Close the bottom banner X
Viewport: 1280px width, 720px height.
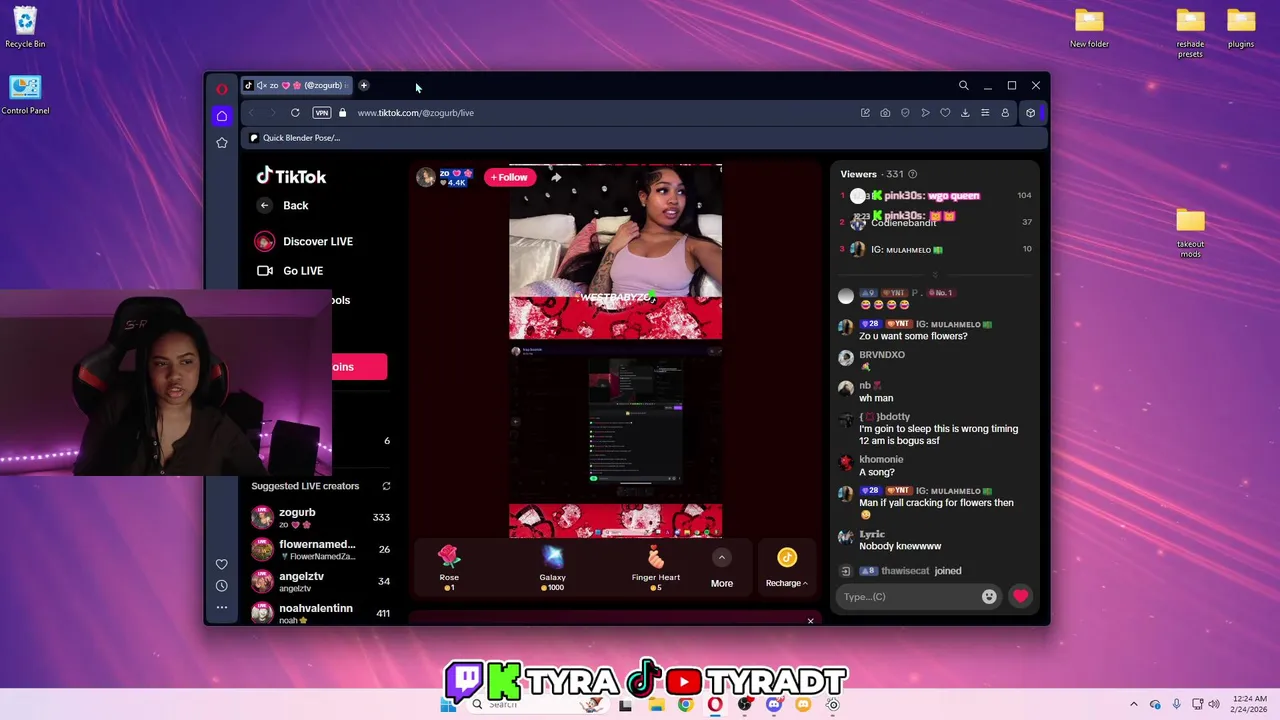(810, 621)
